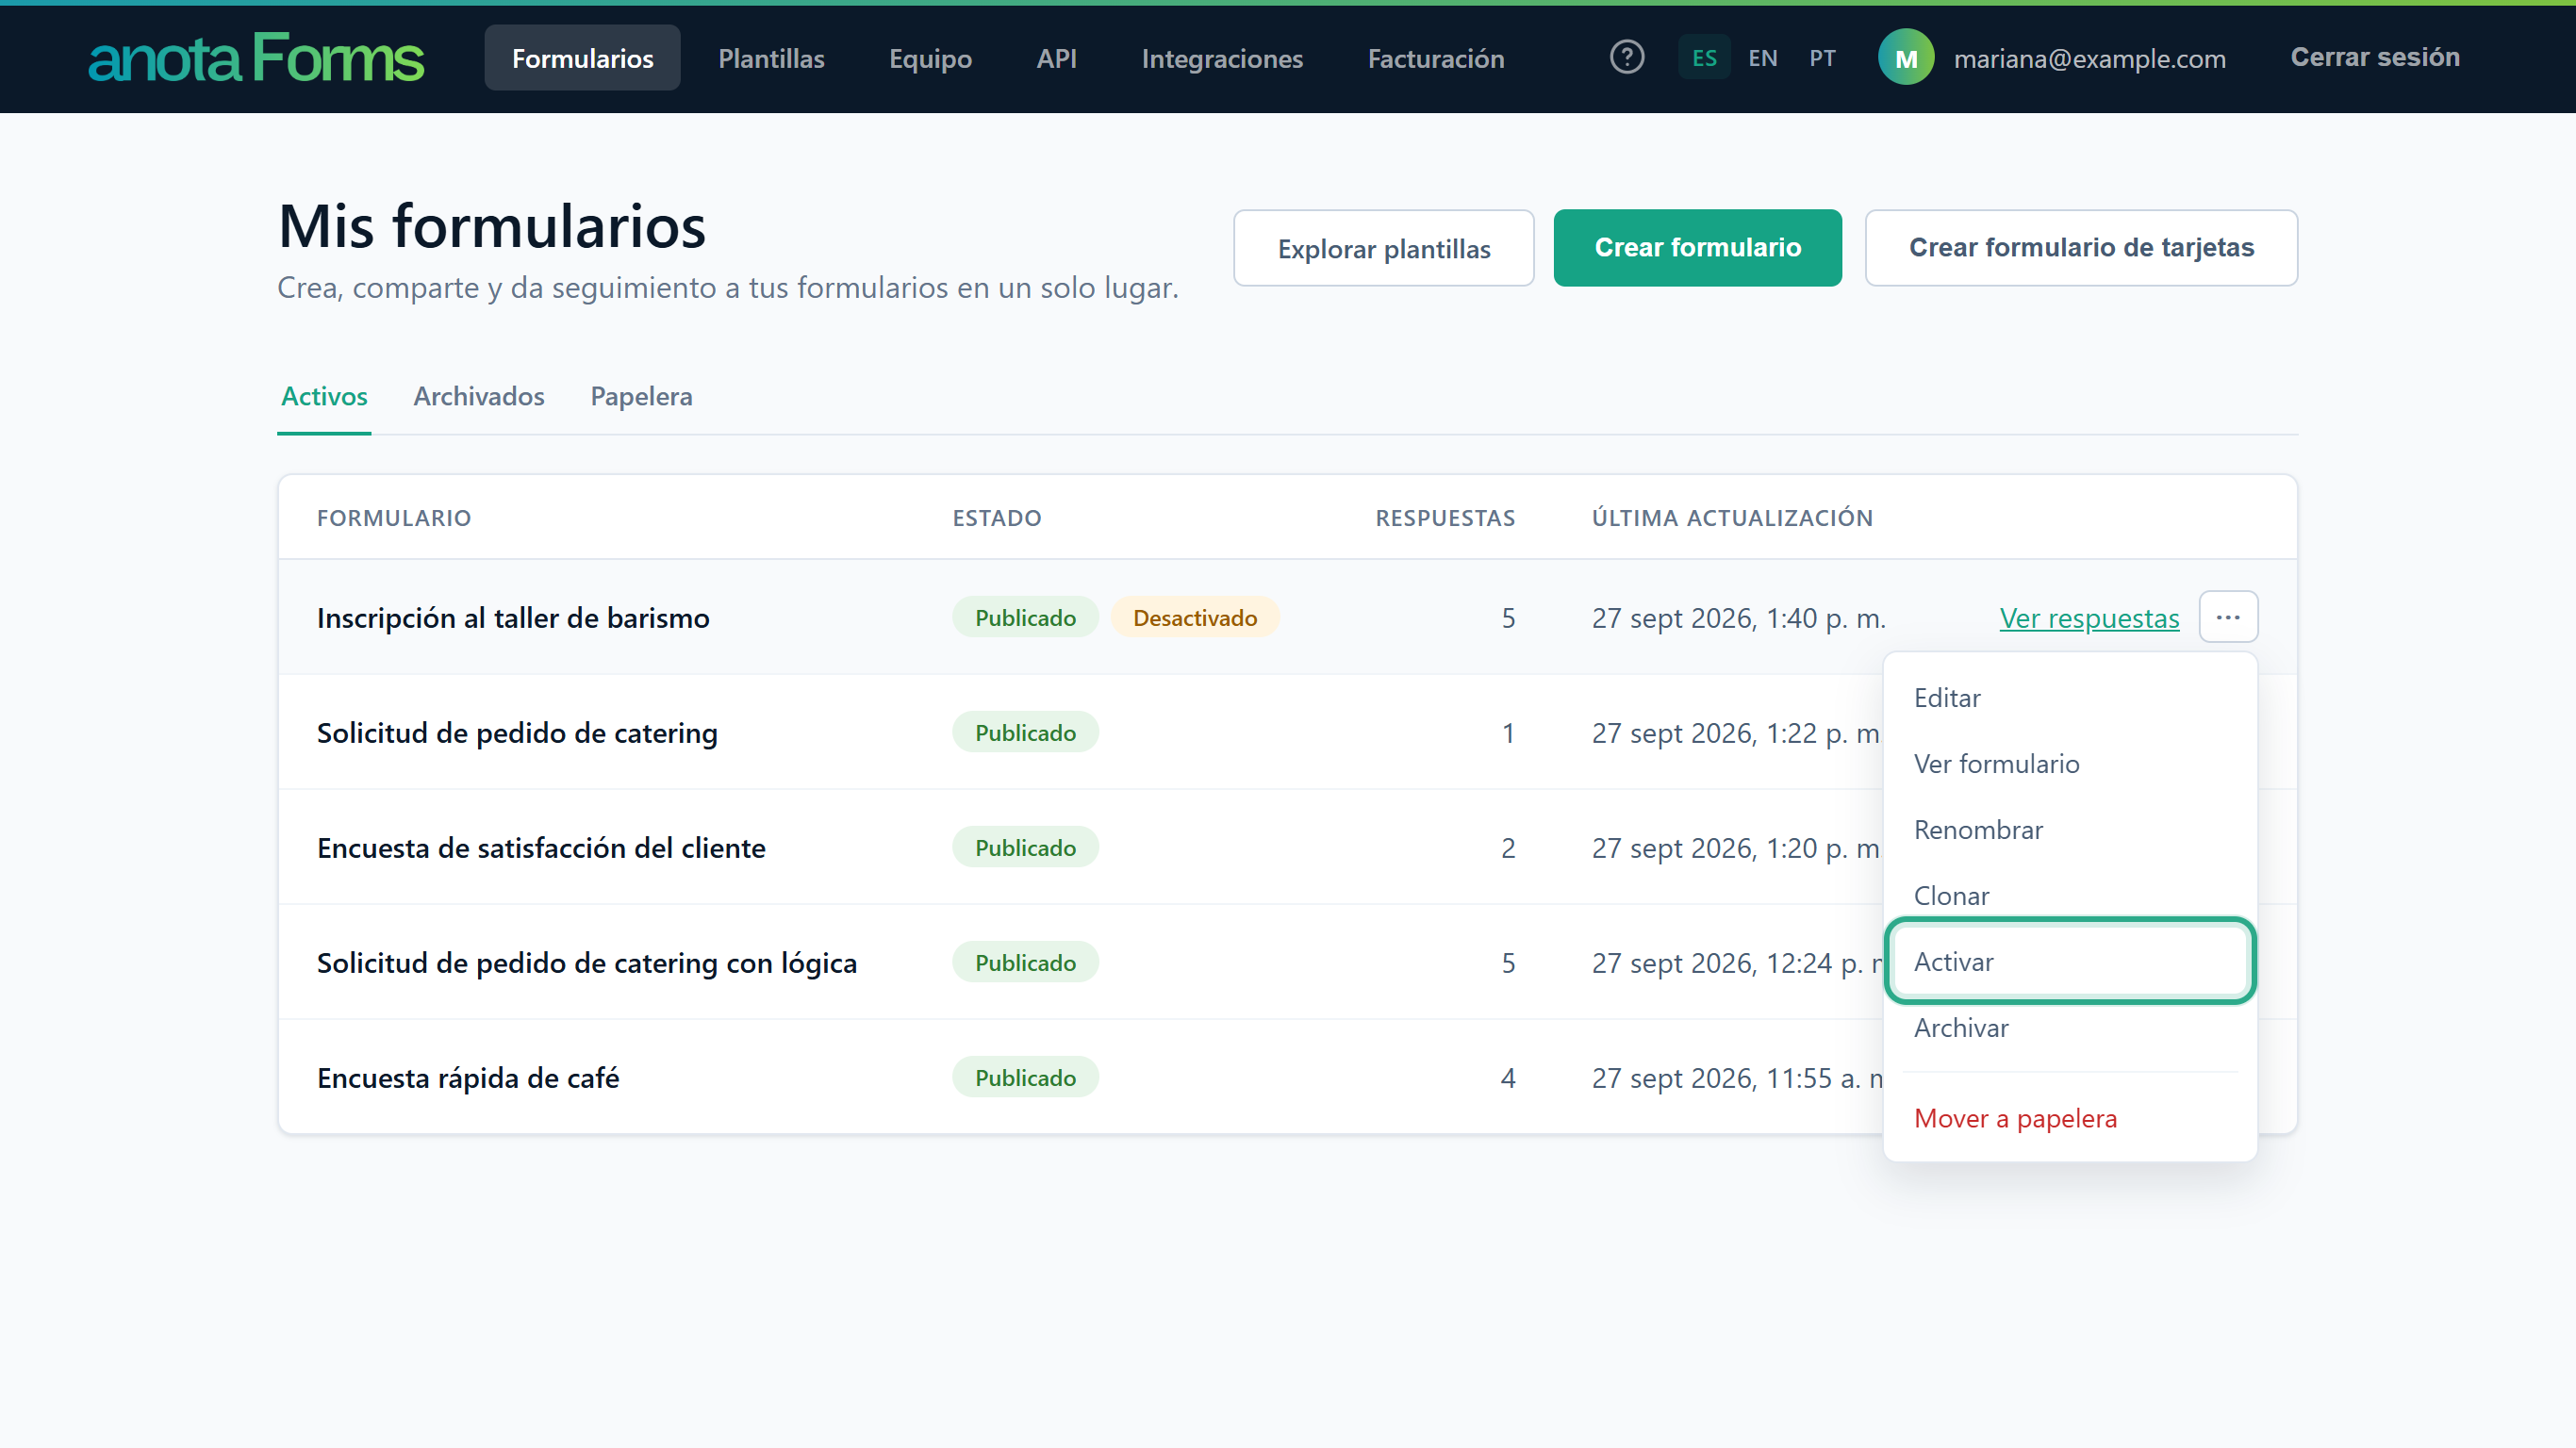The width and height of the screenshot is (2576, 1448).
Task: Click Encuesta de satisfacción del cliente
Action: (x=541, y=848)
